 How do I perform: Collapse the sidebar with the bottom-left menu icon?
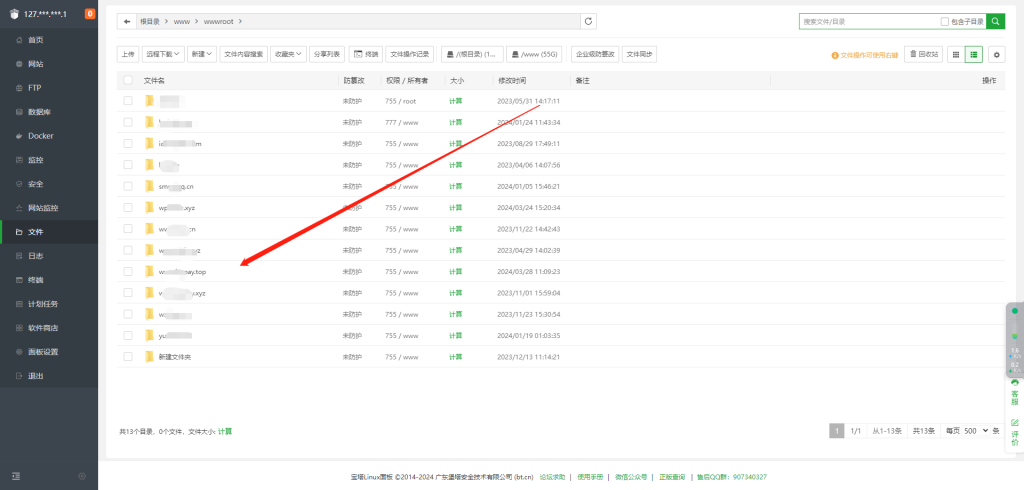(16, 476)
